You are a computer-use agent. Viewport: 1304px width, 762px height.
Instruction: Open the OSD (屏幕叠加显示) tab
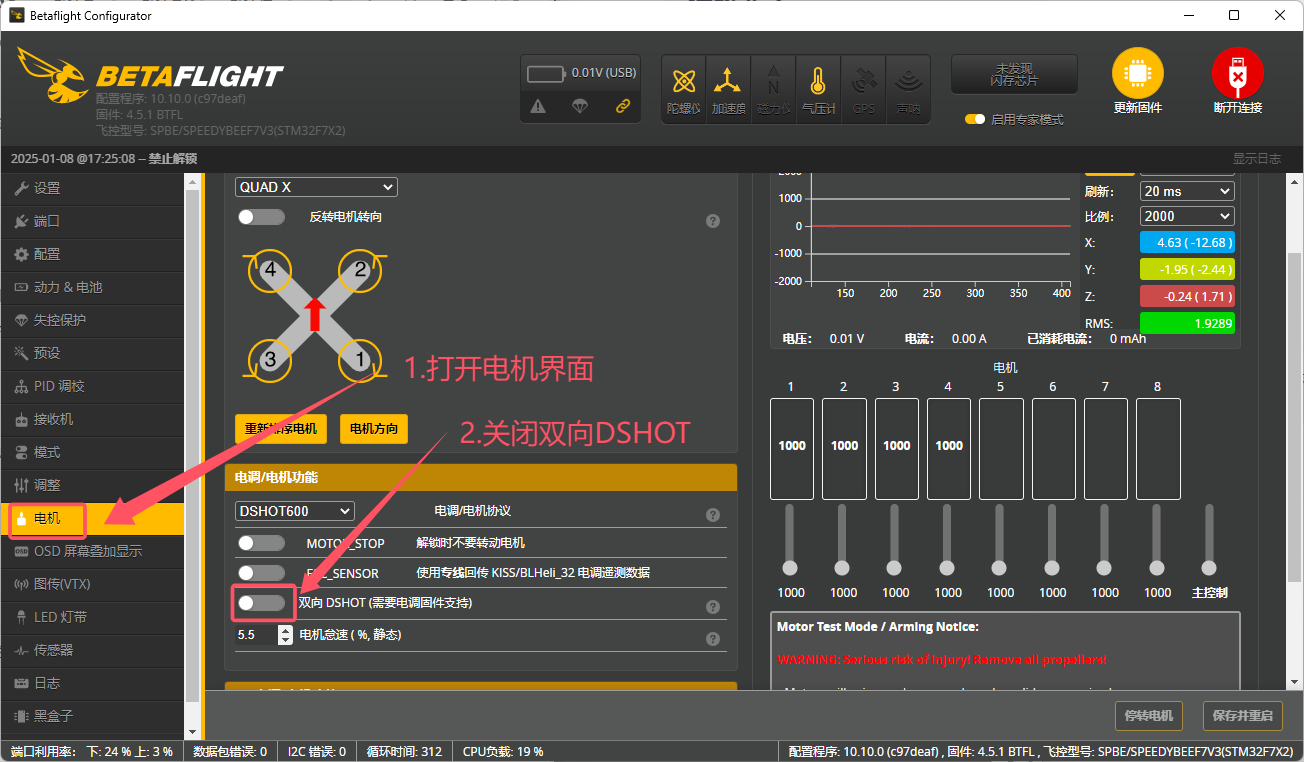[x=92, y=551]
